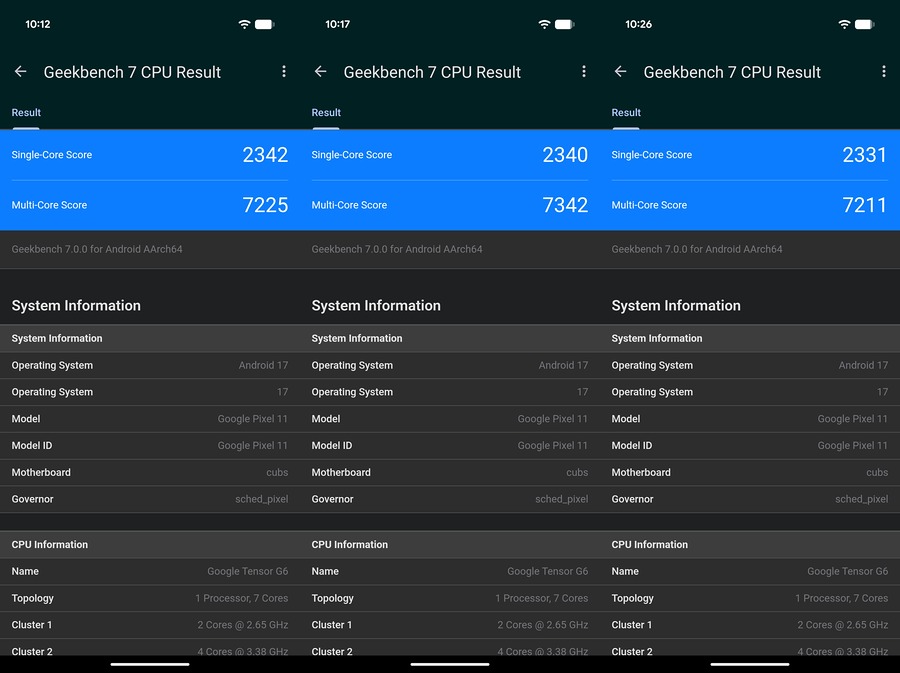
Task: Tap the 10:12 clock text
Action: pos(38,24)
